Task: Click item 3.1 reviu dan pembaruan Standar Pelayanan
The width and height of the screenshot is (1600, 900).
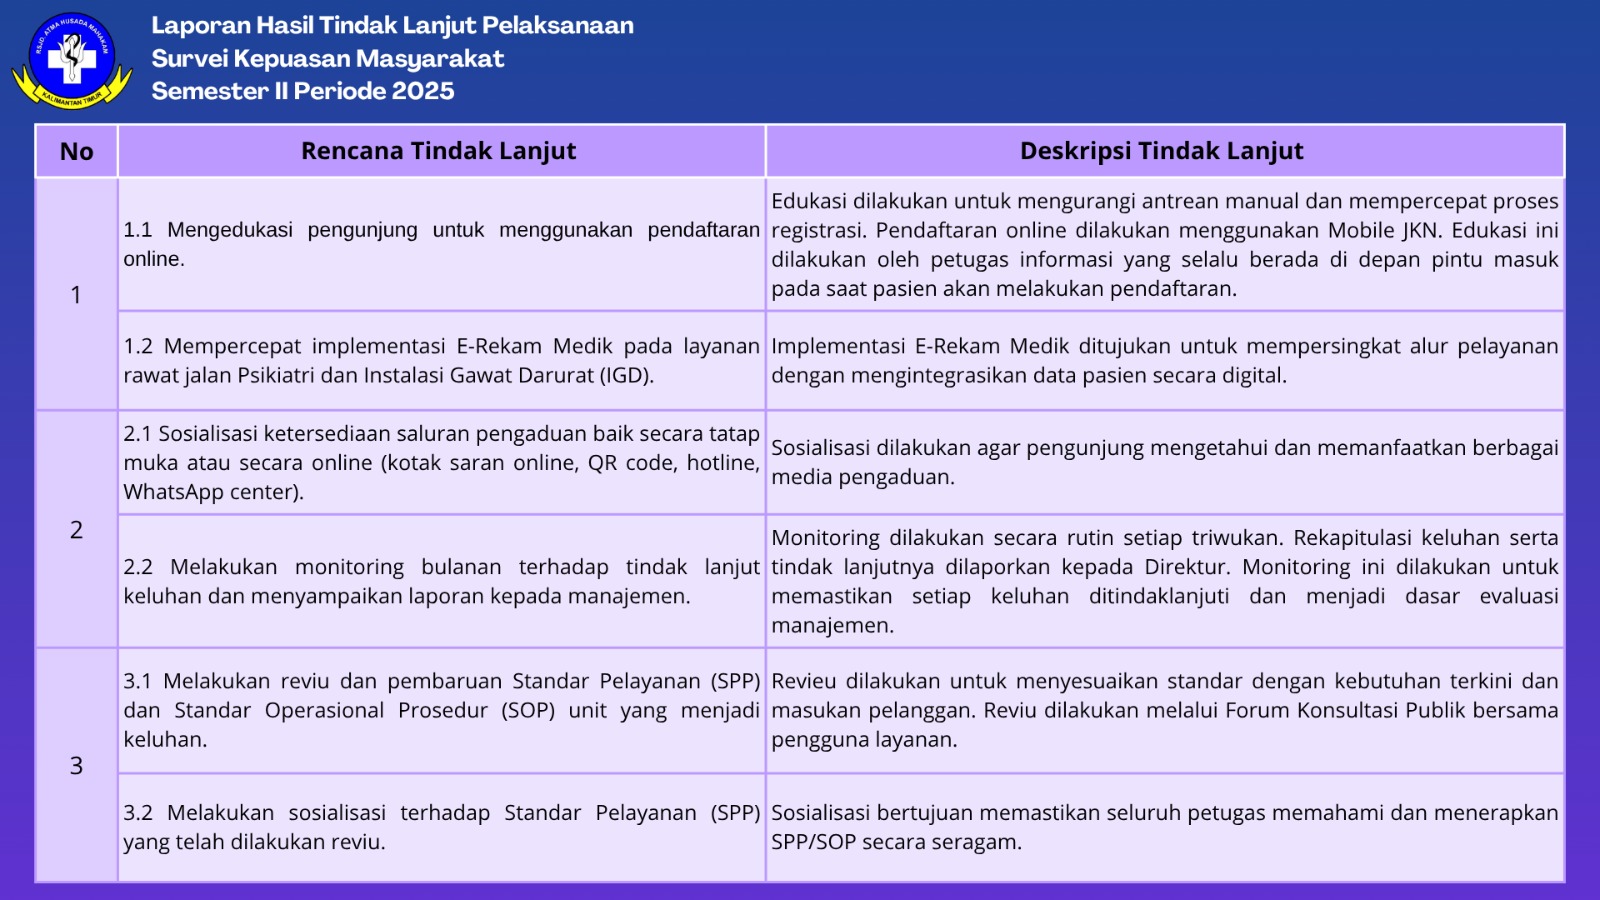Action: (x=441, y=711)
